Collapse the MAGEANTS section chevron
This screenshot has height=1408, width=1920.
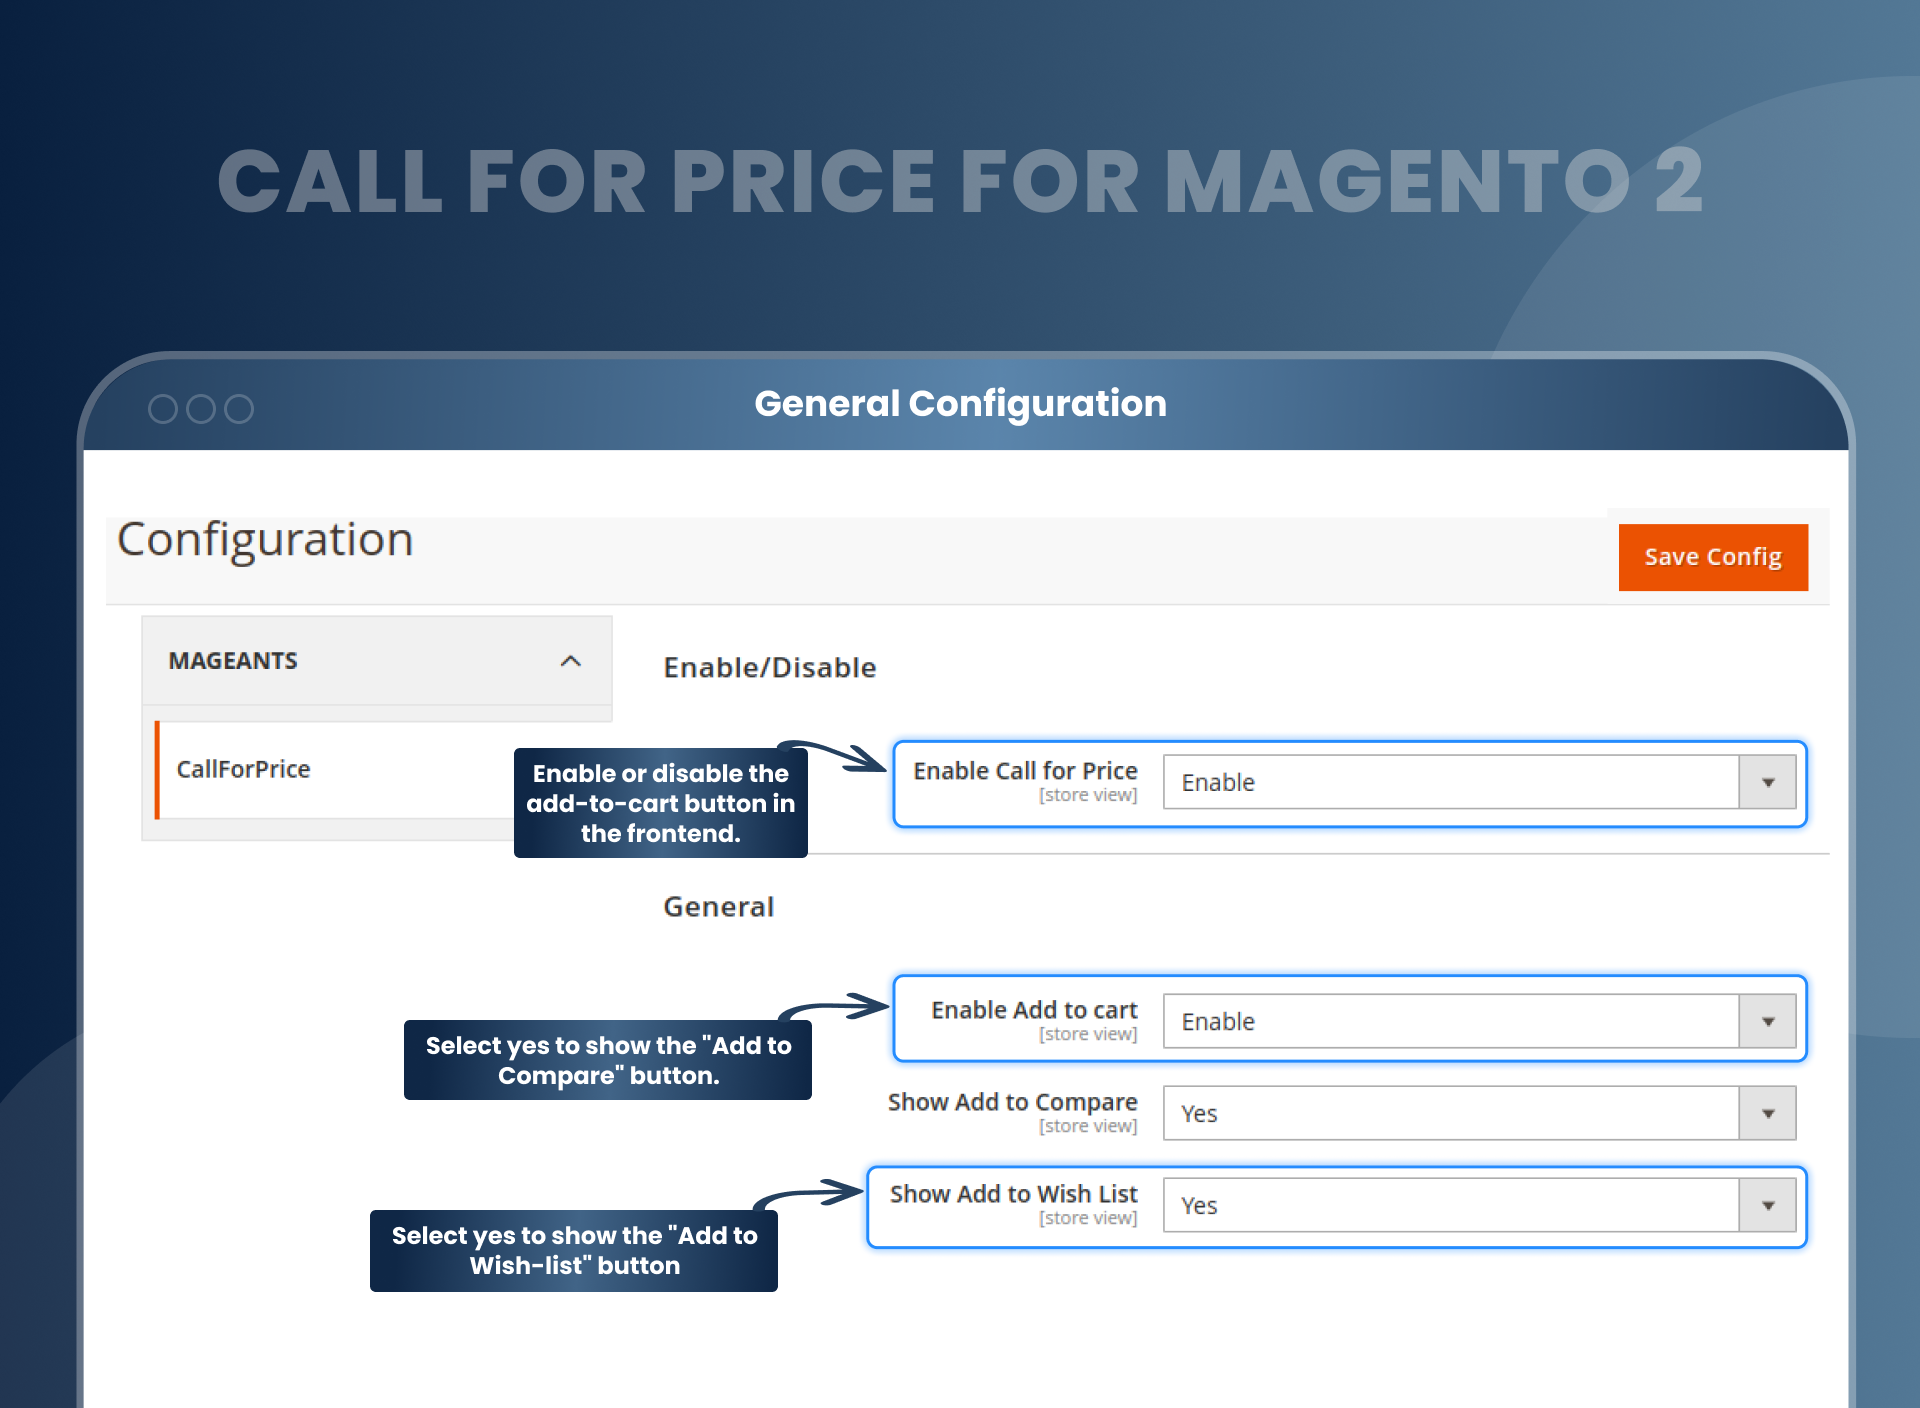[x=570, y=661]
